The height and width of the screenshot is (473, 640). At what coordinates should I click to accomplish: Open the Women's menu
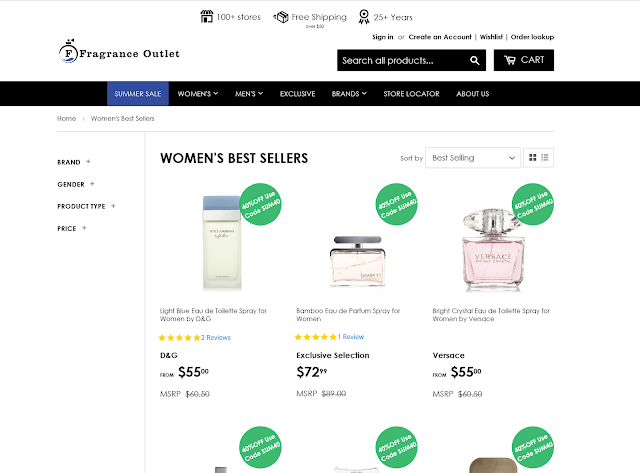[198, 94]
